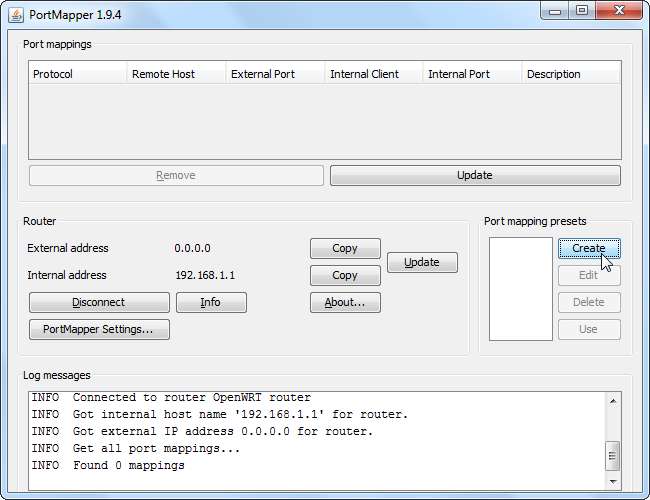Click the PortMapper Java icon in title bar
This screenshot has height=500, width=650.
click(x=16, y=16)
